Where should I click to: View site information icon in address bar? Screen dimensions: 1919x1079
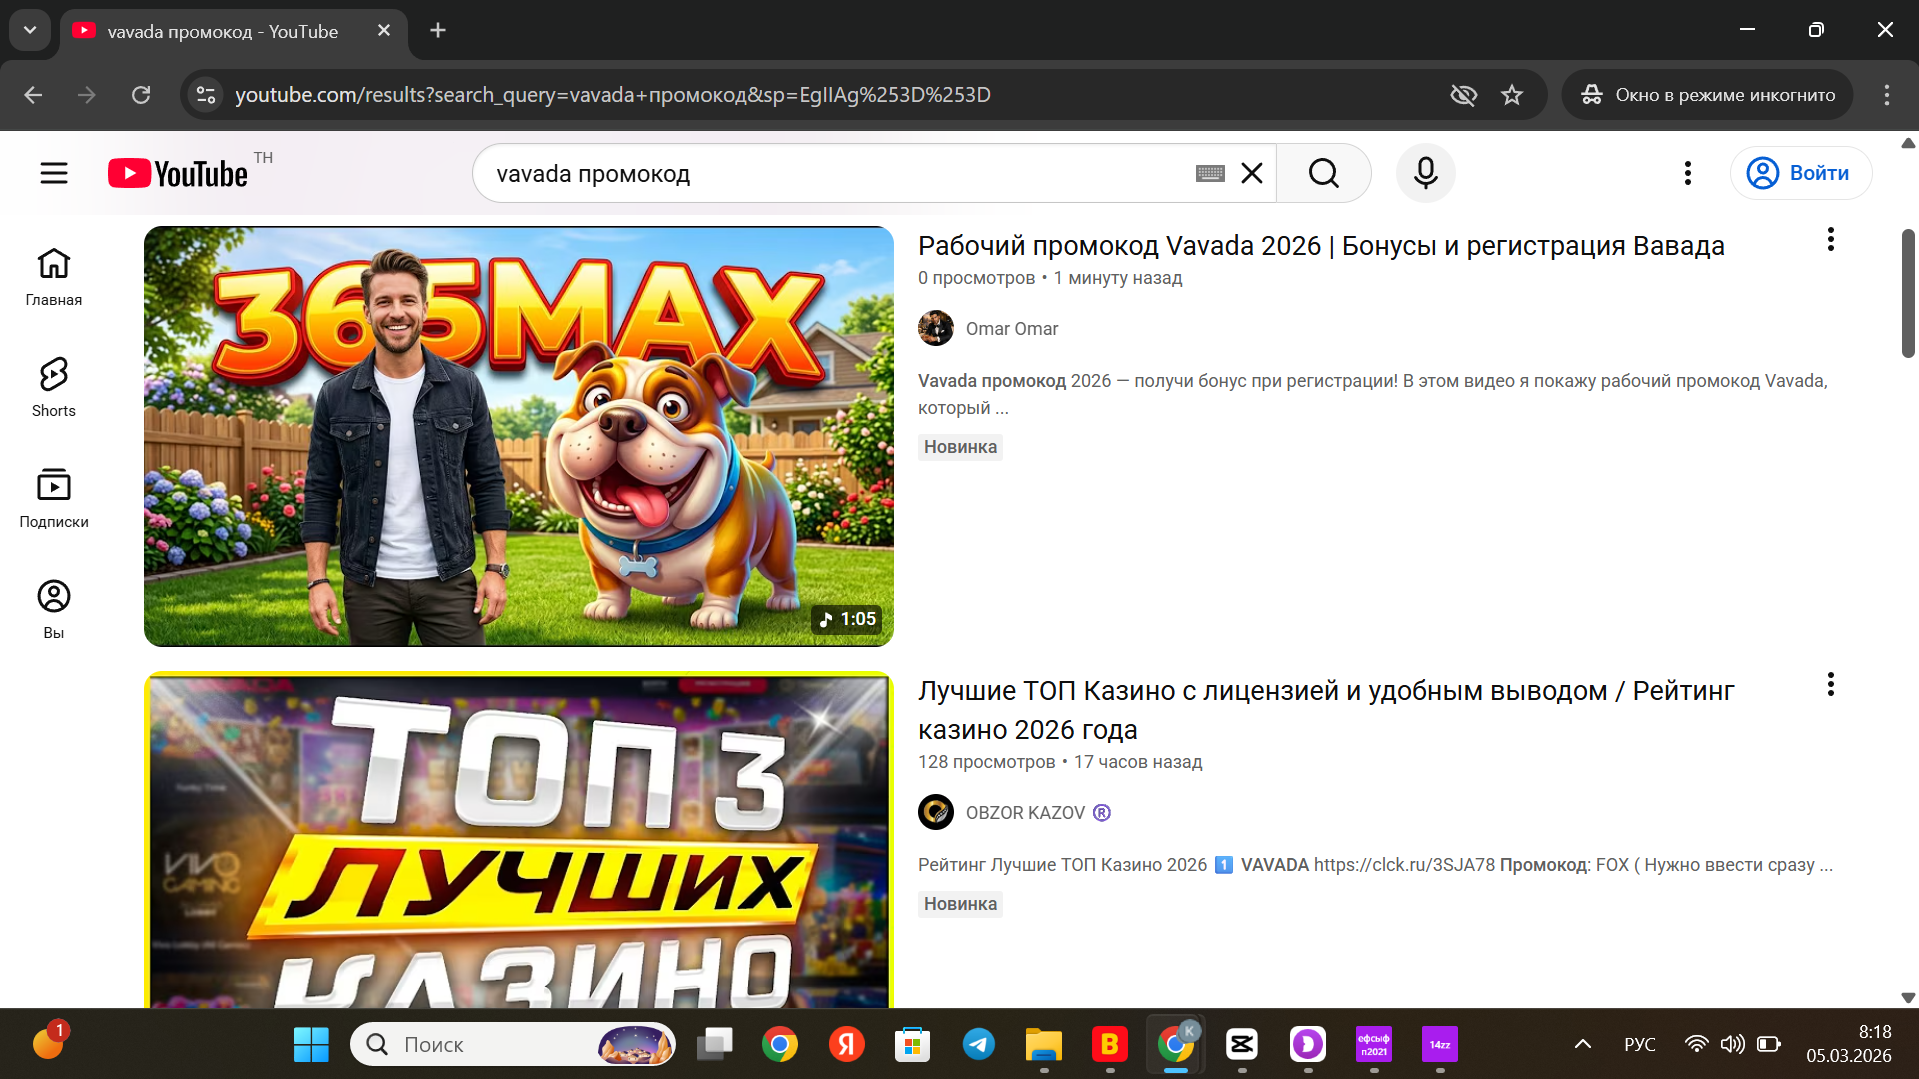point(206,95)
